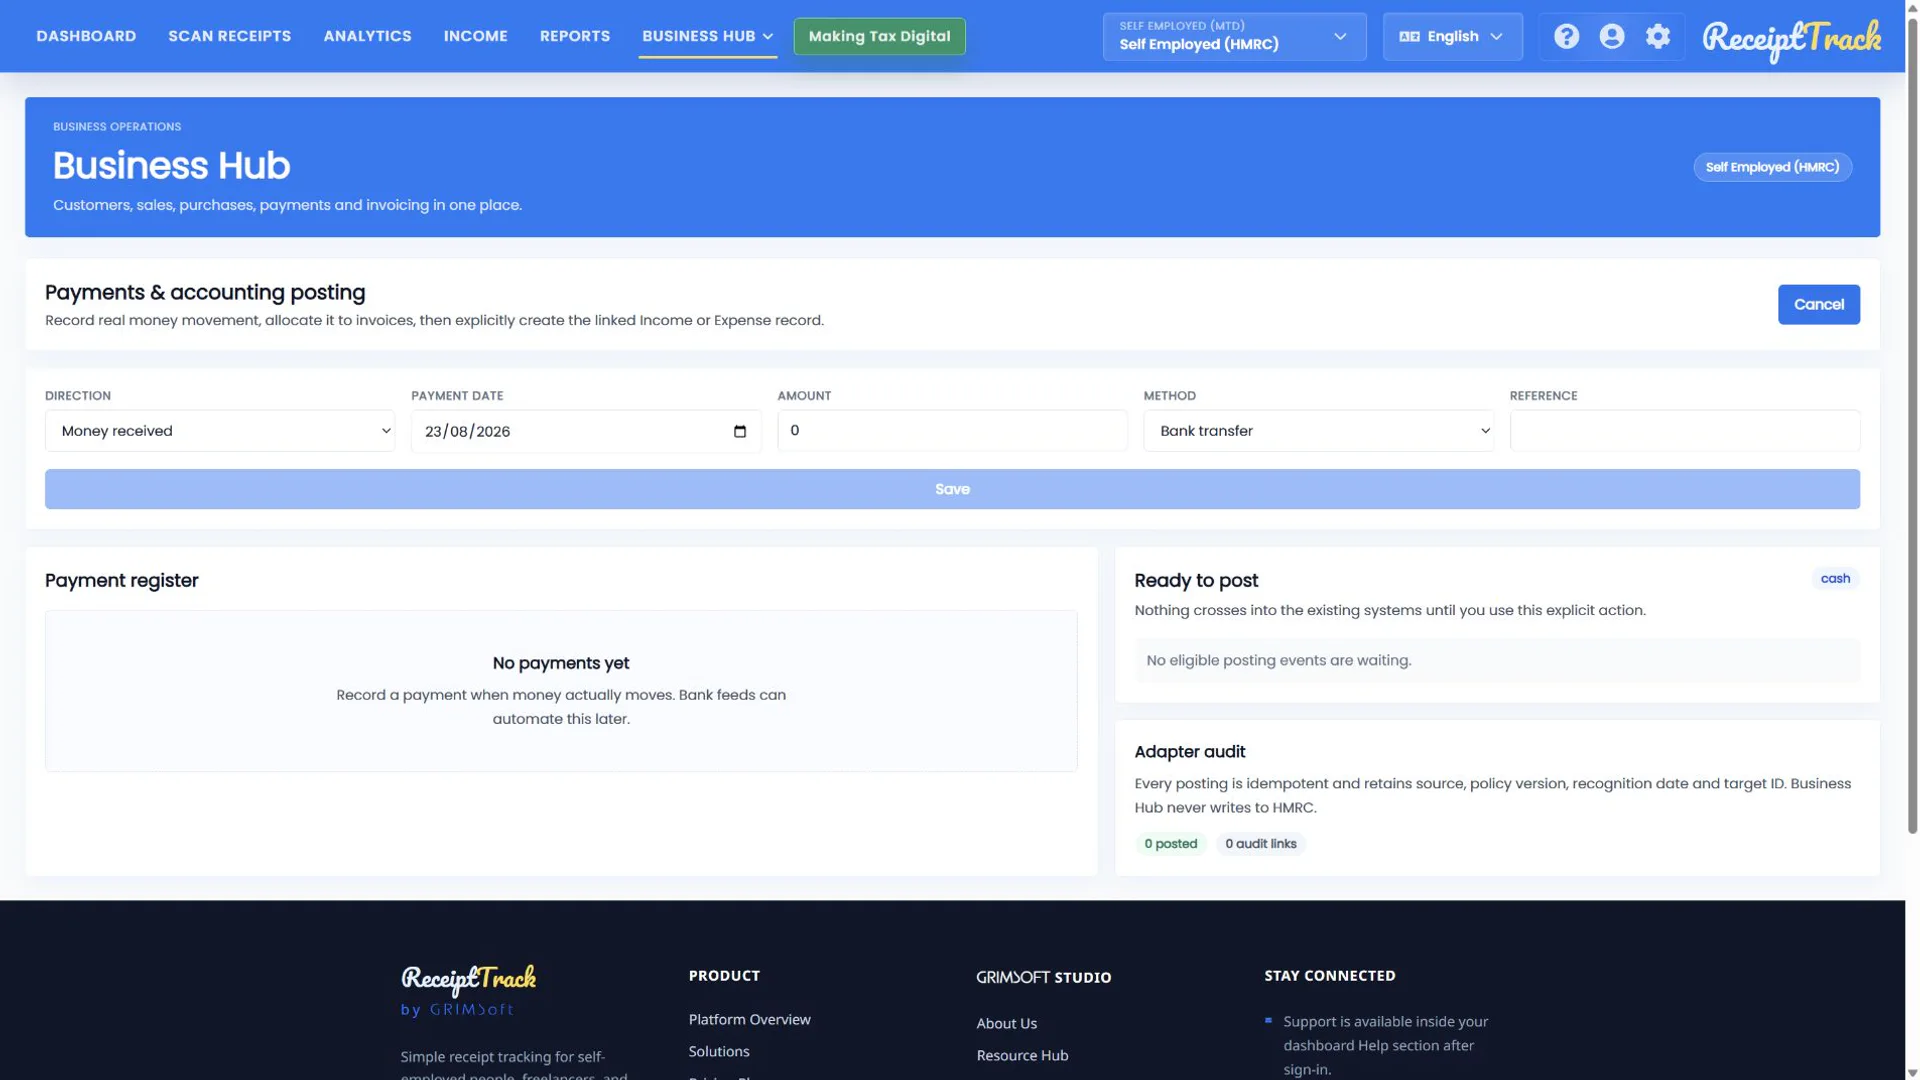
Task: Open the Direction dropdown showing Money received
Action: [x=220, y=431]
